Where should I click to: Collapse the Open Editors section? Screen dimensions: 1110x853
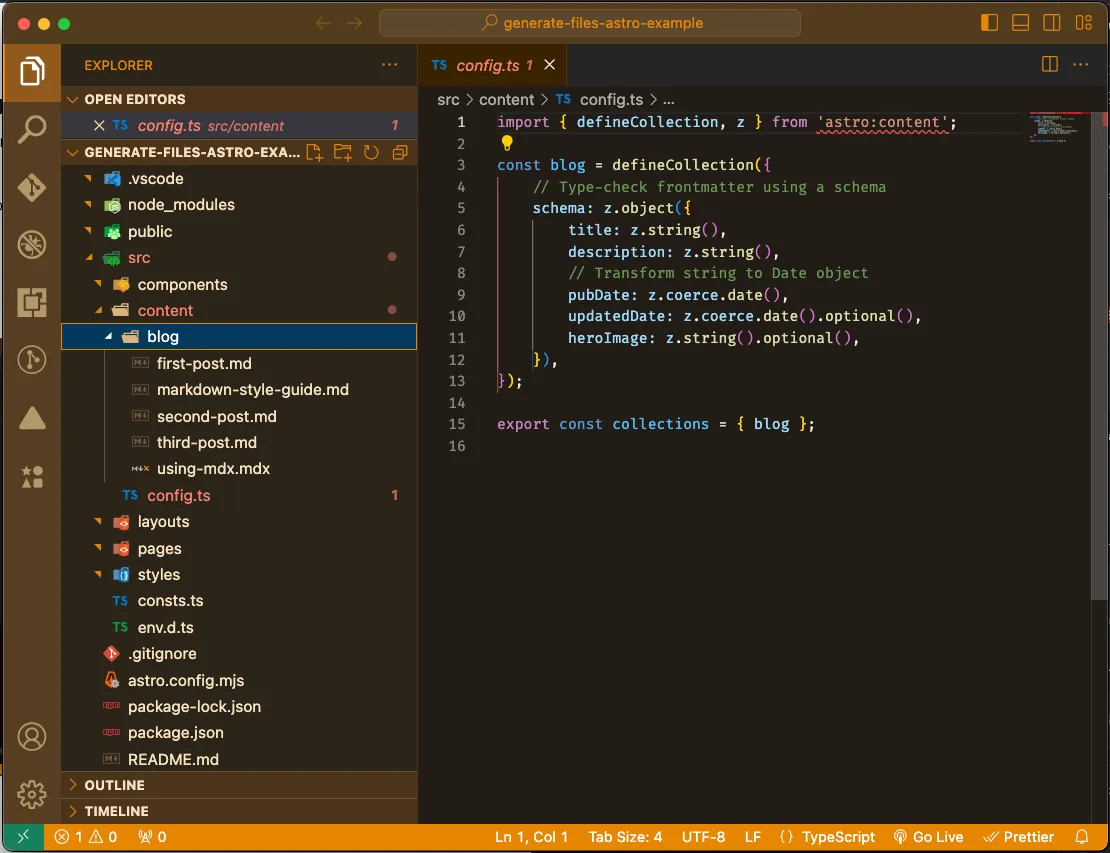click(72, 99)
